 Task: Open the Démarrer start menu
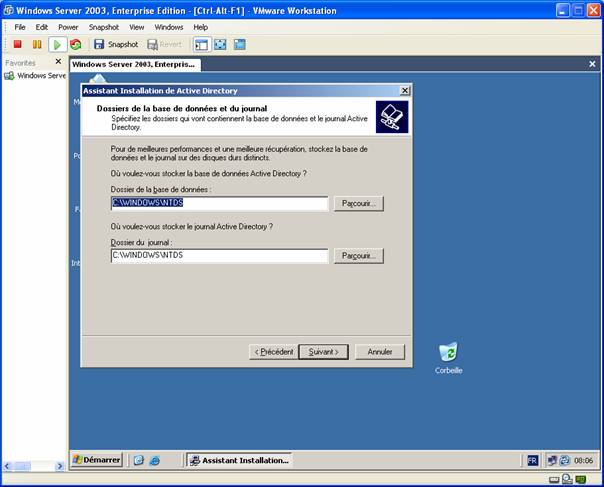(97, 460)
